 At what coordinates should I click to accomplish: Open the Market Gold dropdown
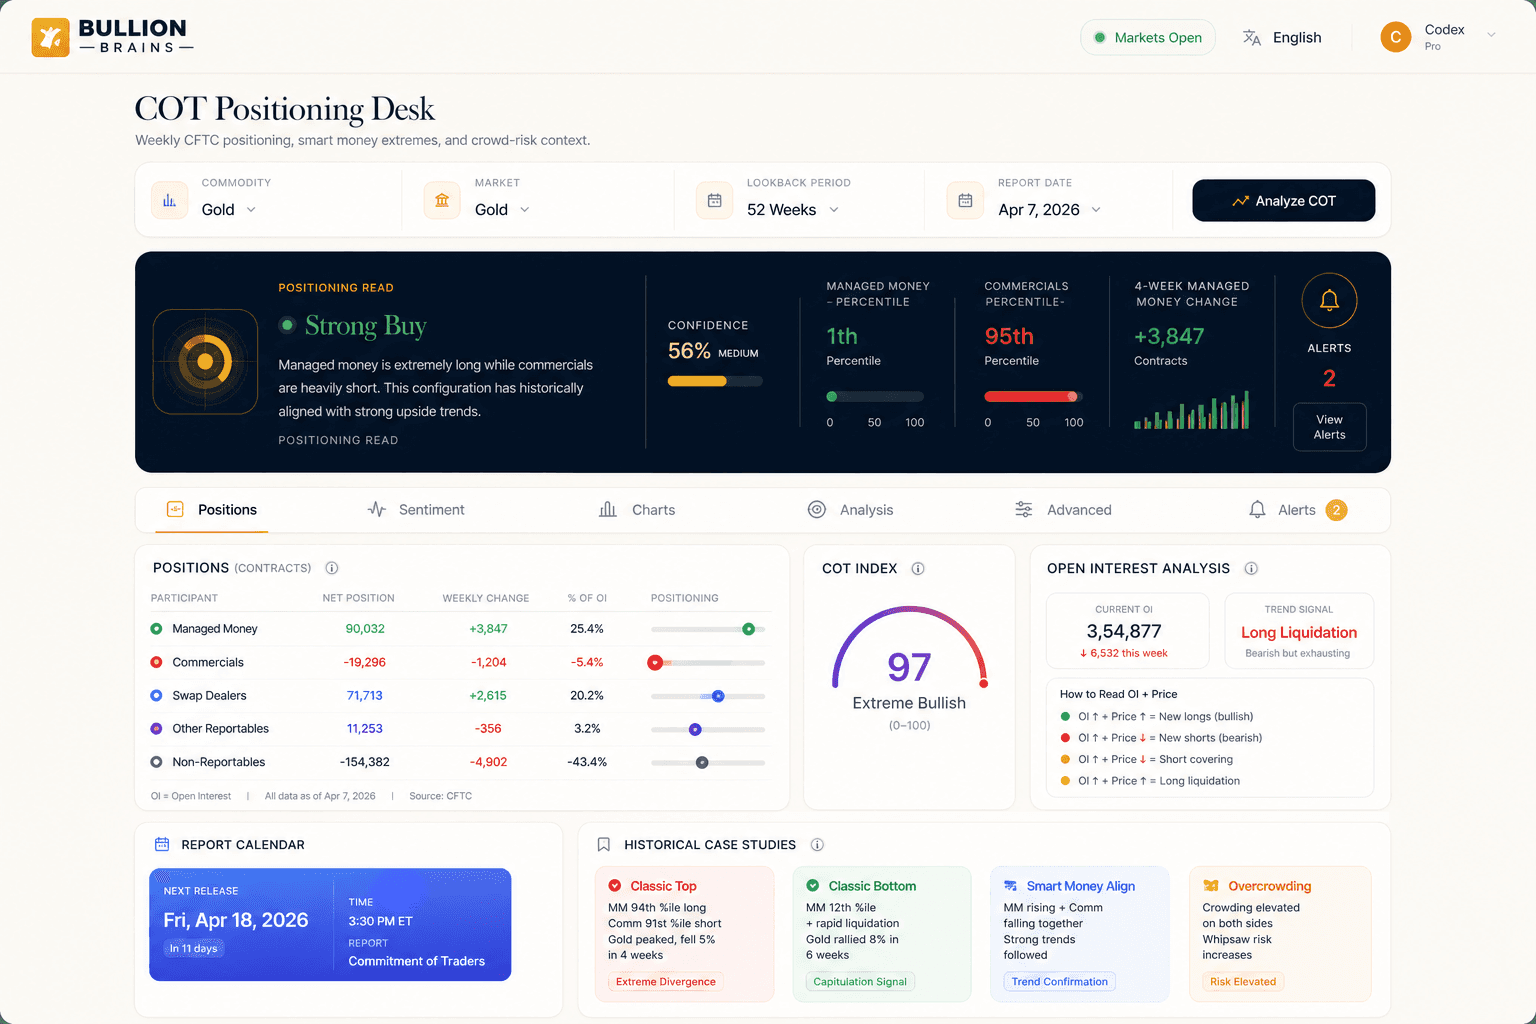click(x=502, y=209)
